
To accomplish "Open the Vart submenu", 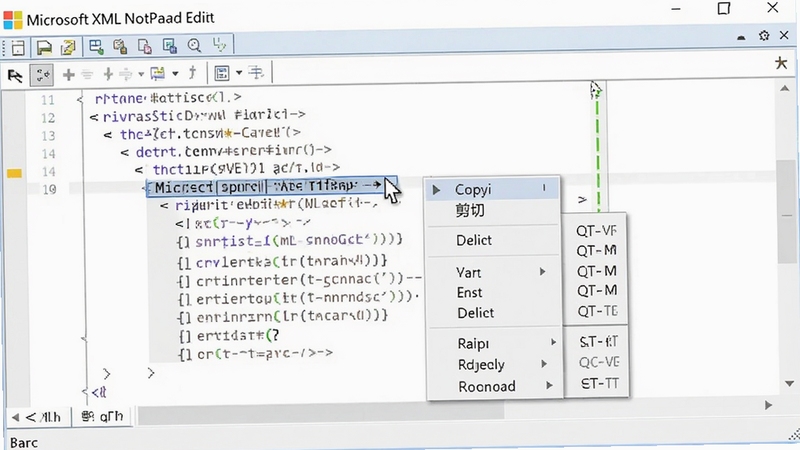I will [492, 272].
